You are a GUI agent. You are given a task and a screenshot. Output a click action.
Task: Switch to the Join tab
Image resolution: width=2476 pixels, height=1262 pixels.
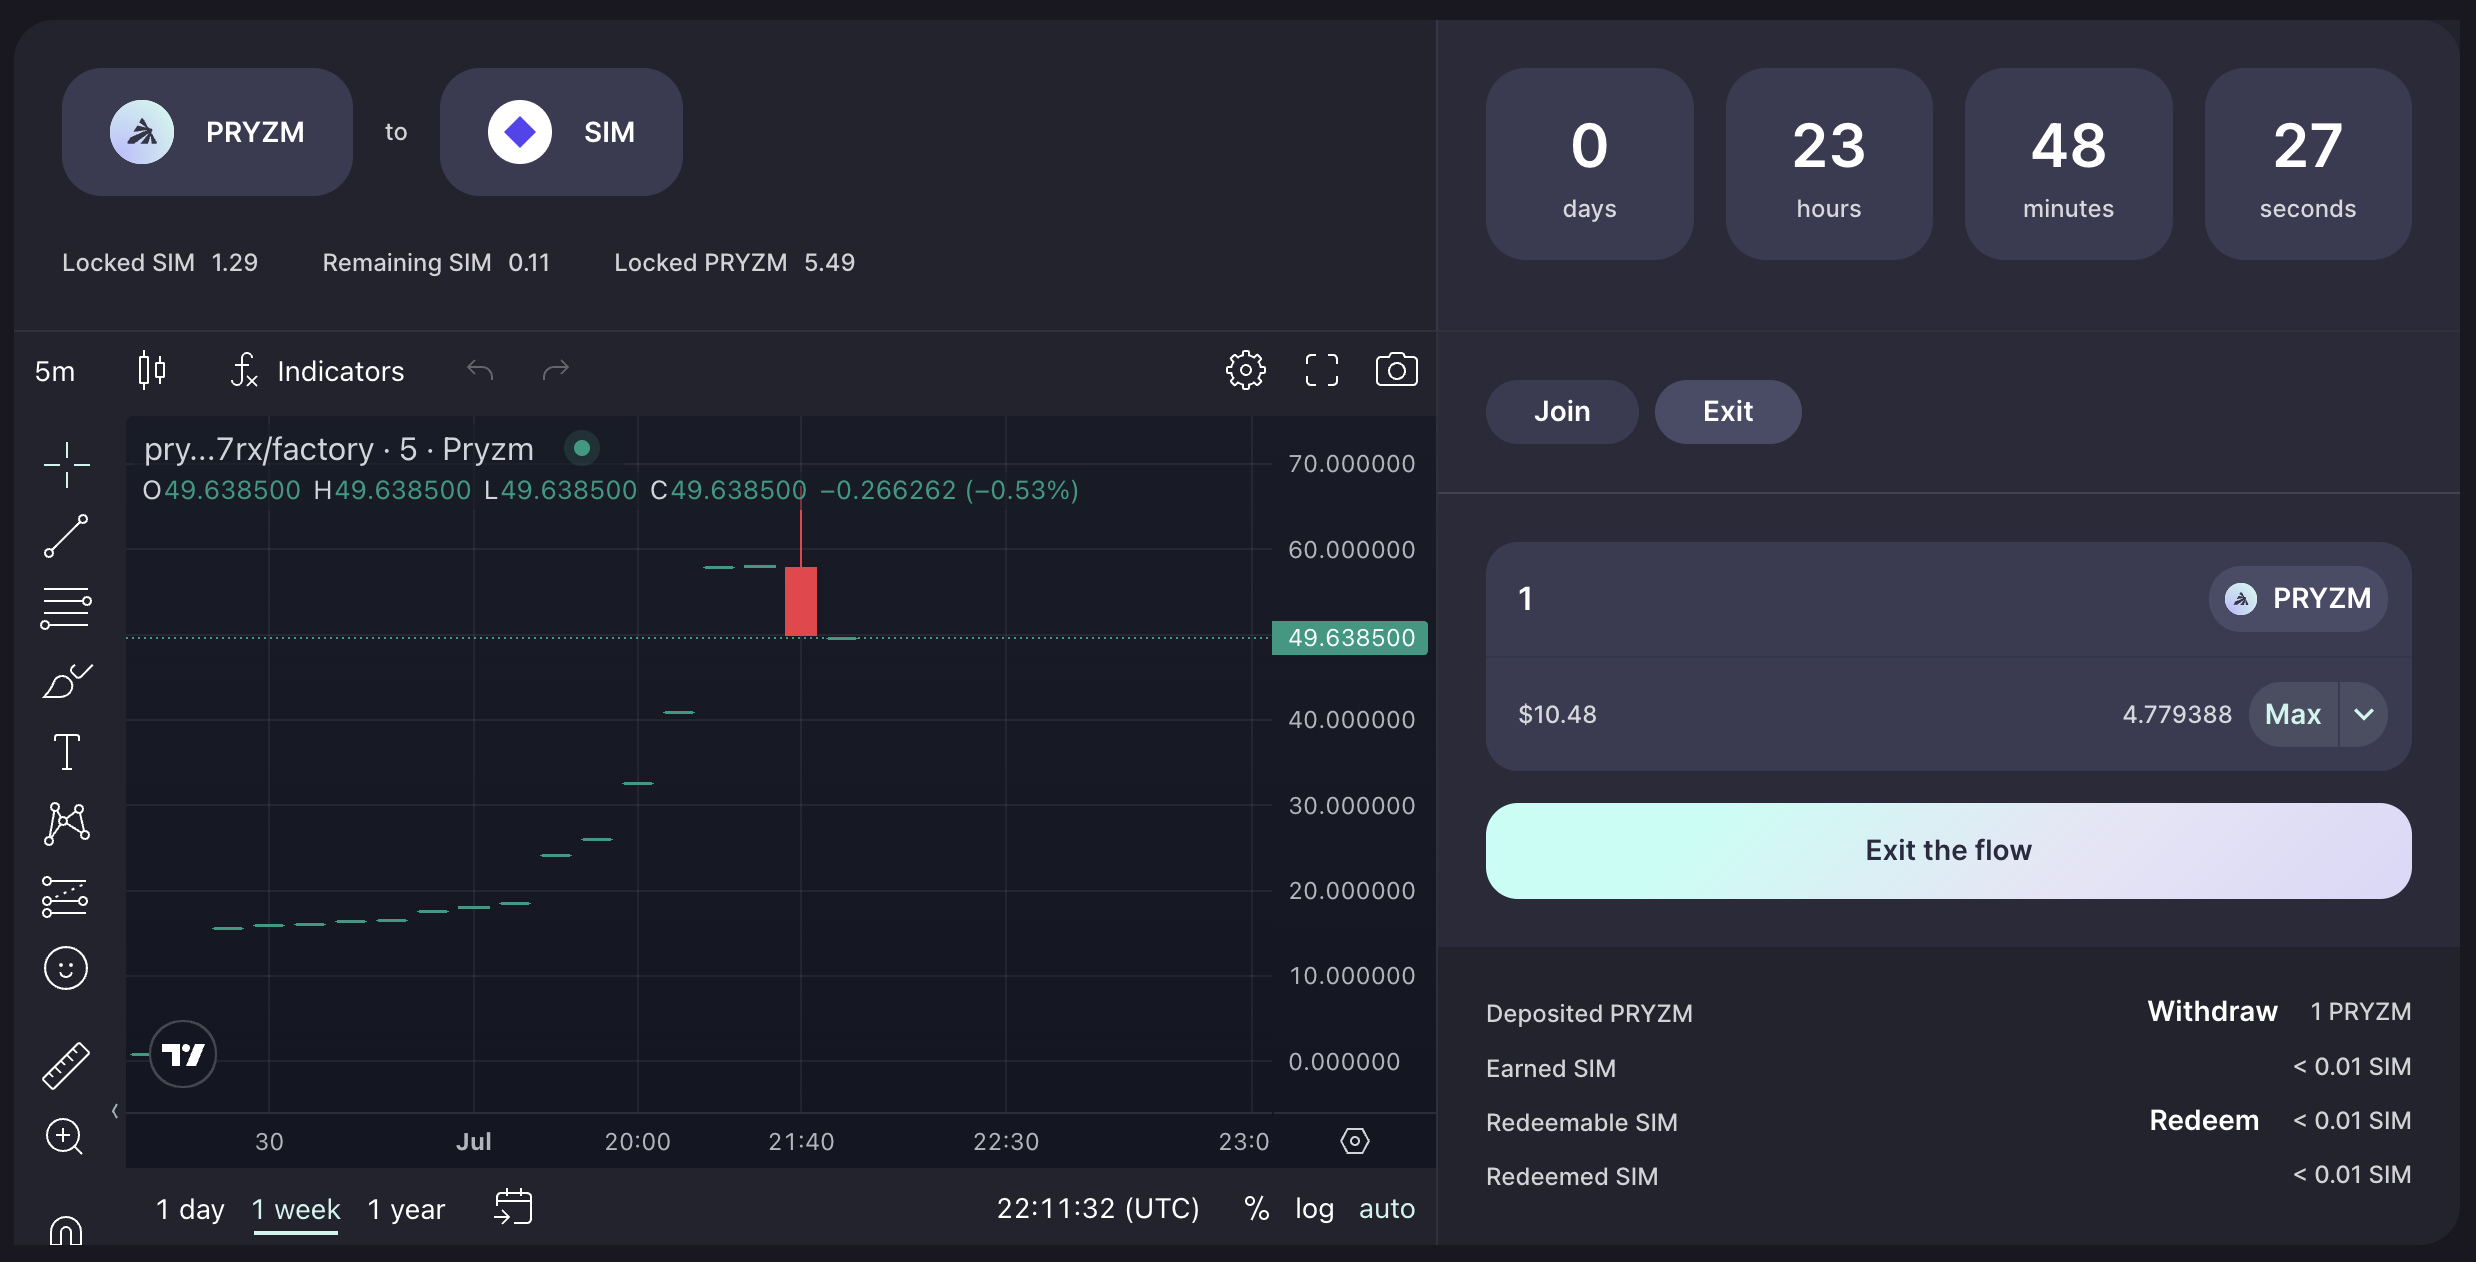[x=1562, y=412]
